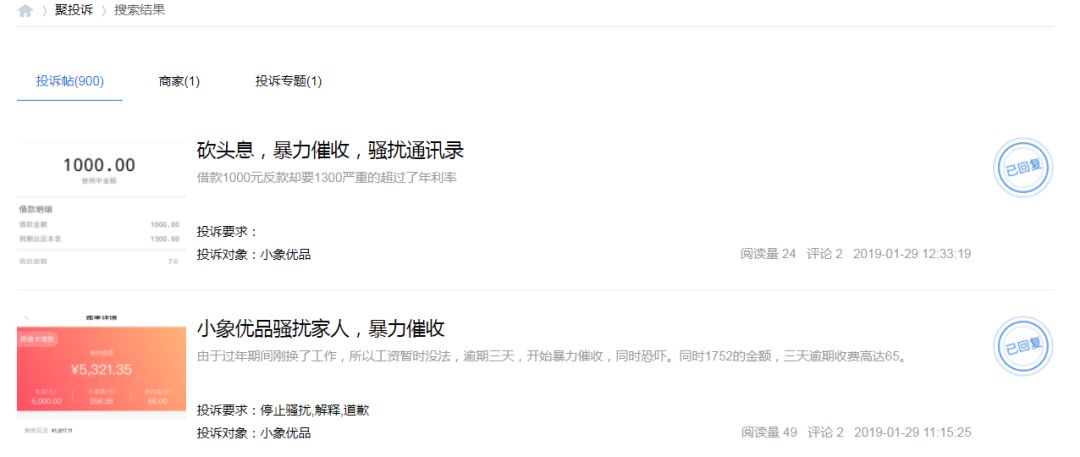Open complaint titled 砍头息，暴力催收，骚扰通讯录
The height and width of the screenshot is (457, 1080).
coord(331,150)
